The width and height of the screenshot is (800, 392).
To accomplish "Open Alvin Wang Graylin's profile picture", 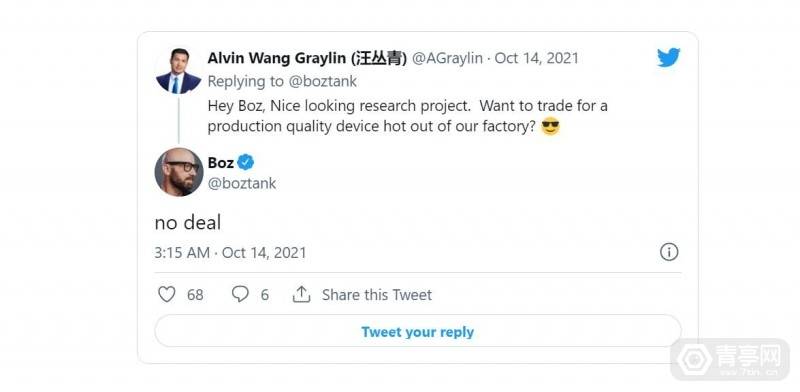I will coord(179,70).
